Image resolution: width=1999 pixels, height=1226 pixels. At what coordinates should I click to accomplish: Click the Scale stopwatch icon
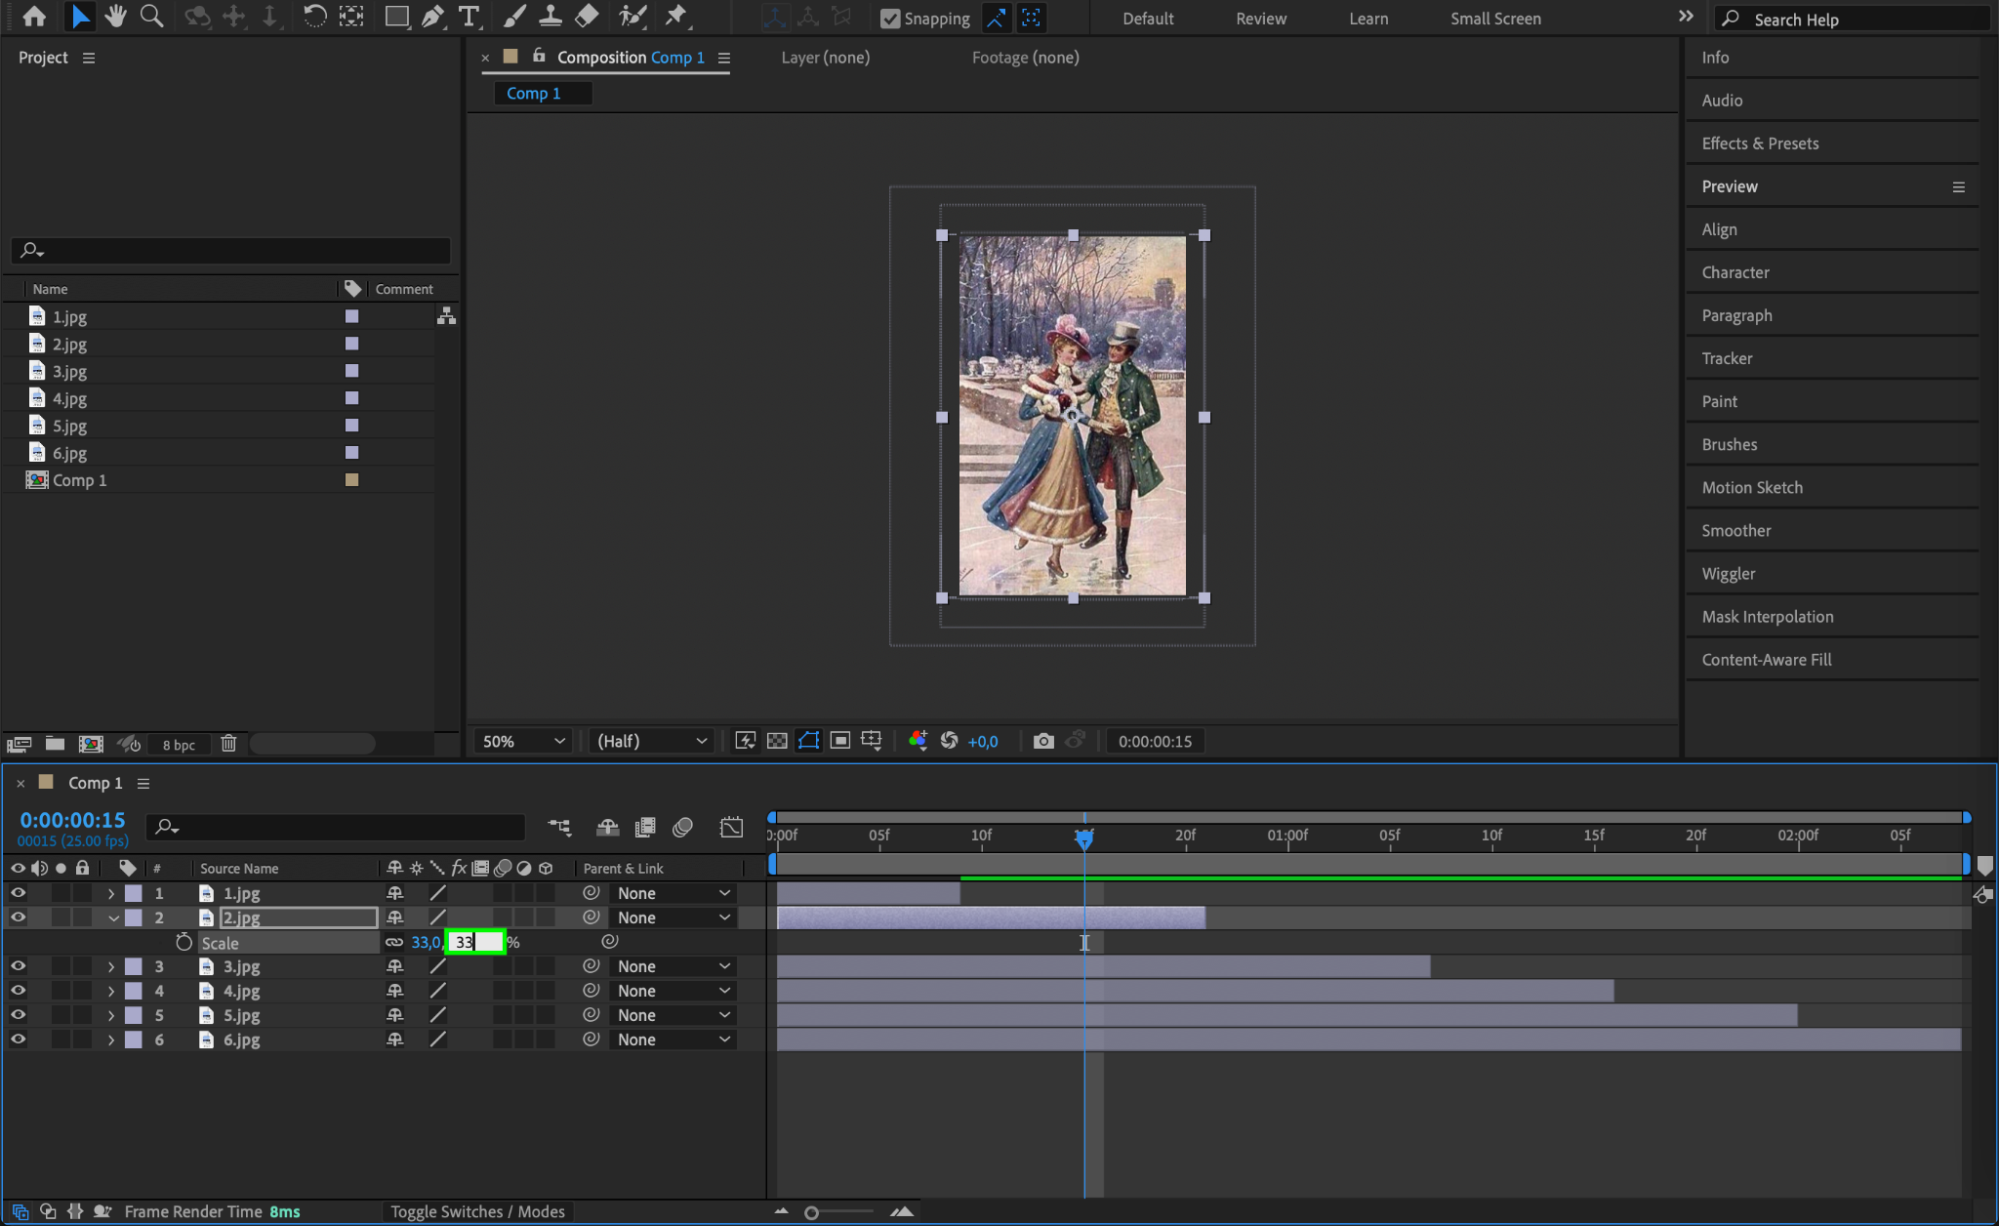point(183,942)
